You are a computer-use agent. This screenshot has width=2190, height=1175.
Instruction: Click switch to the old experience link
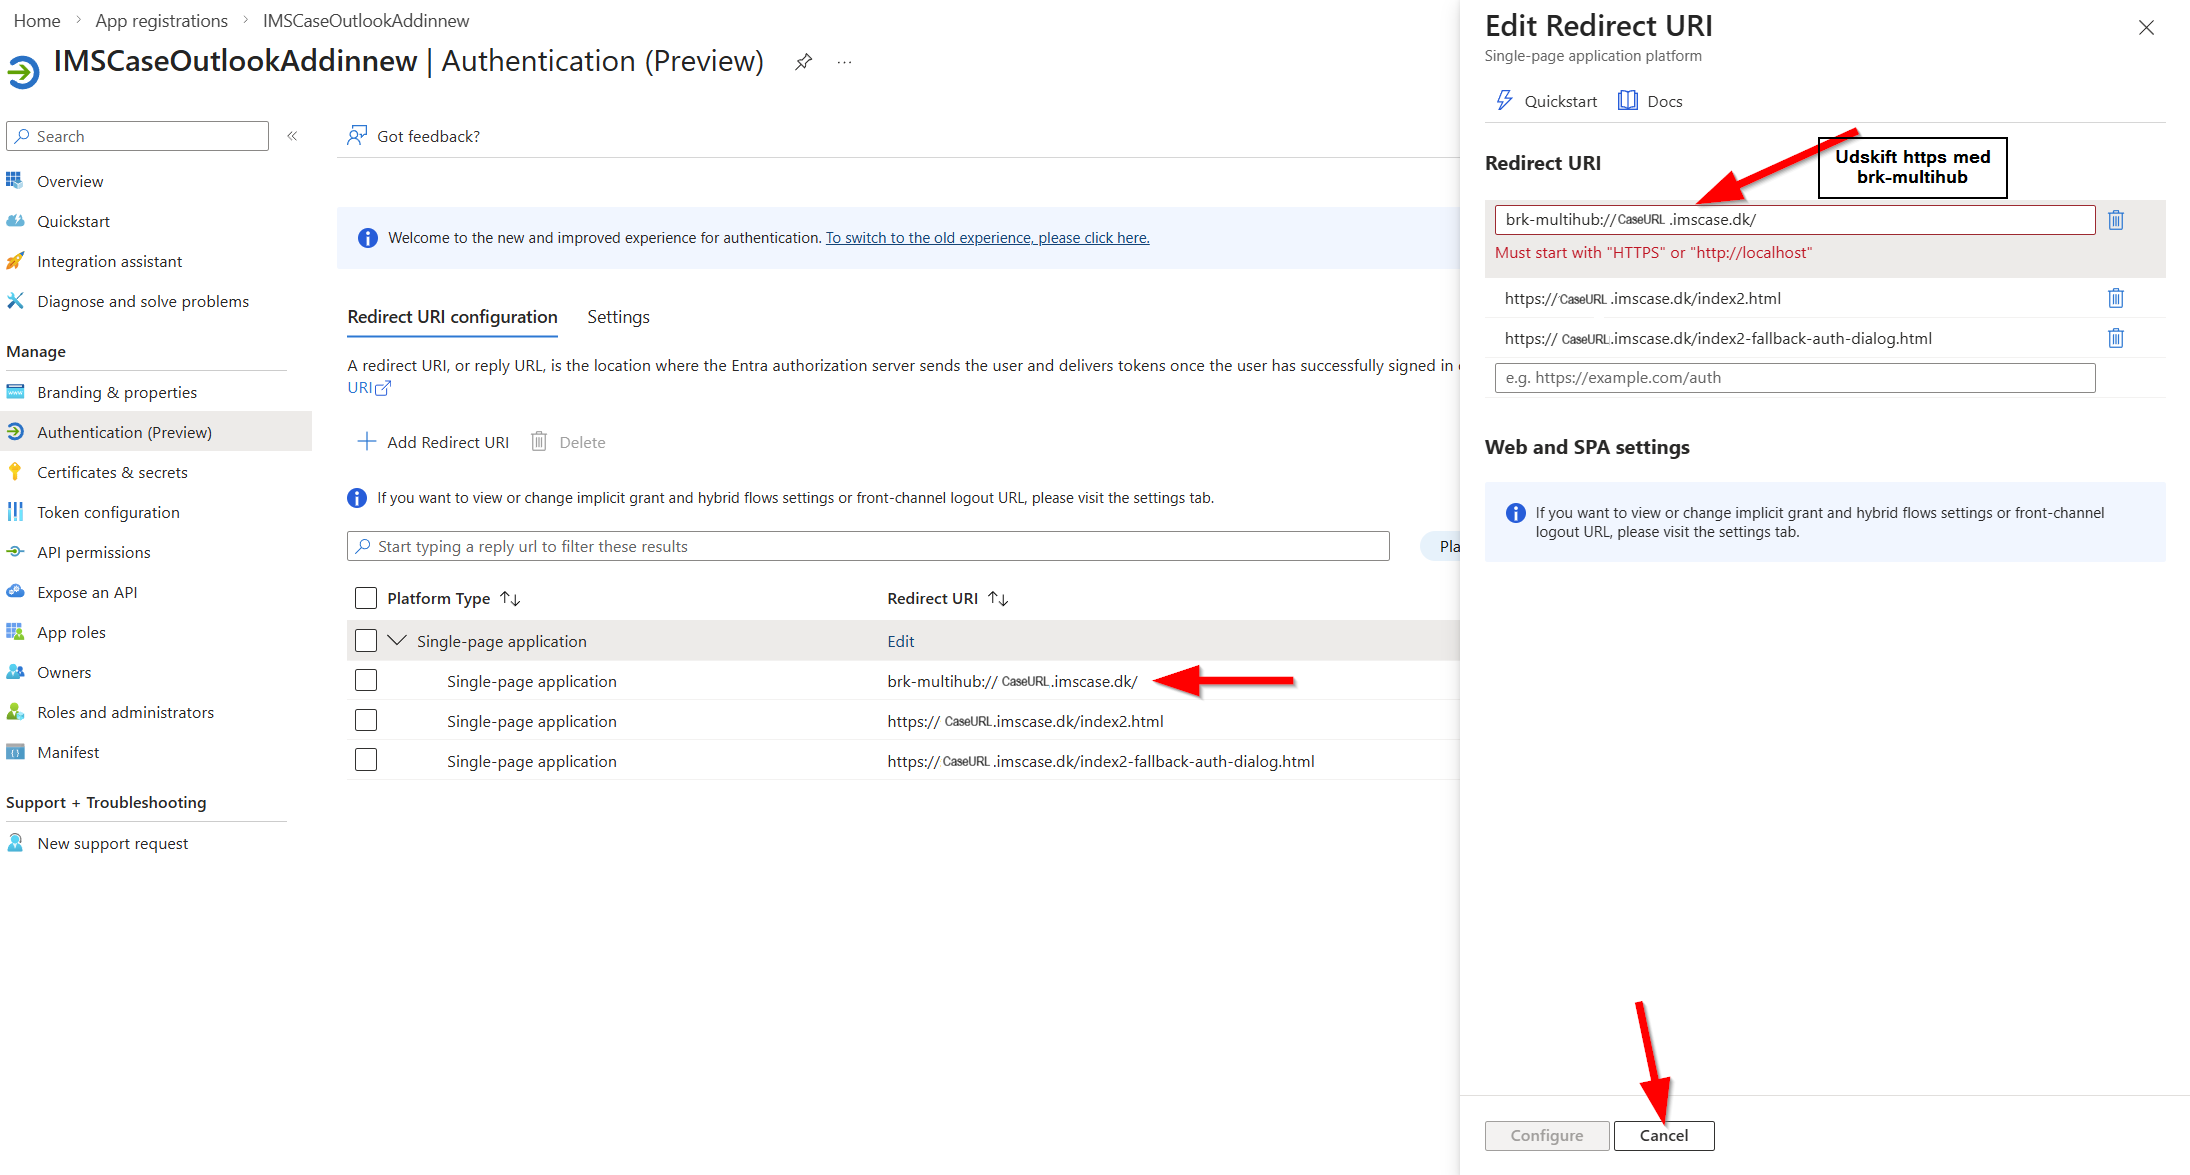(987, 238)
